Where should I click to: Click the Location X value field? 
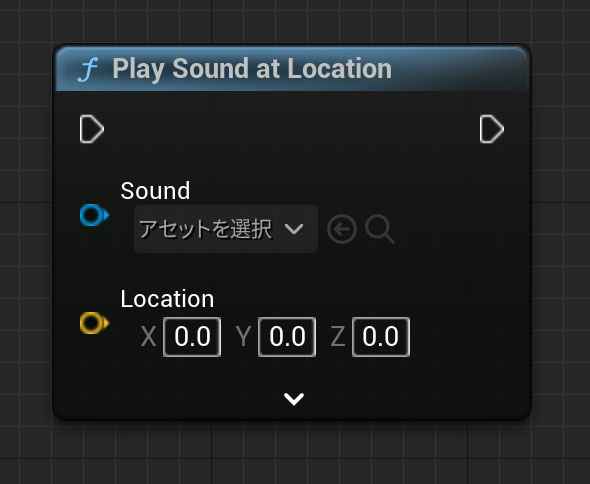point(192,336)
